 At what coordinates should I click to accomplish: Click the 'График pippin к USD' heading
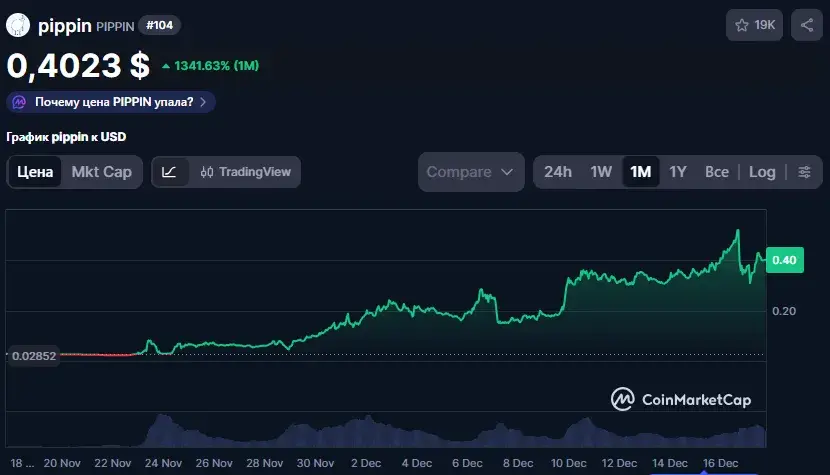coord(66,137)
